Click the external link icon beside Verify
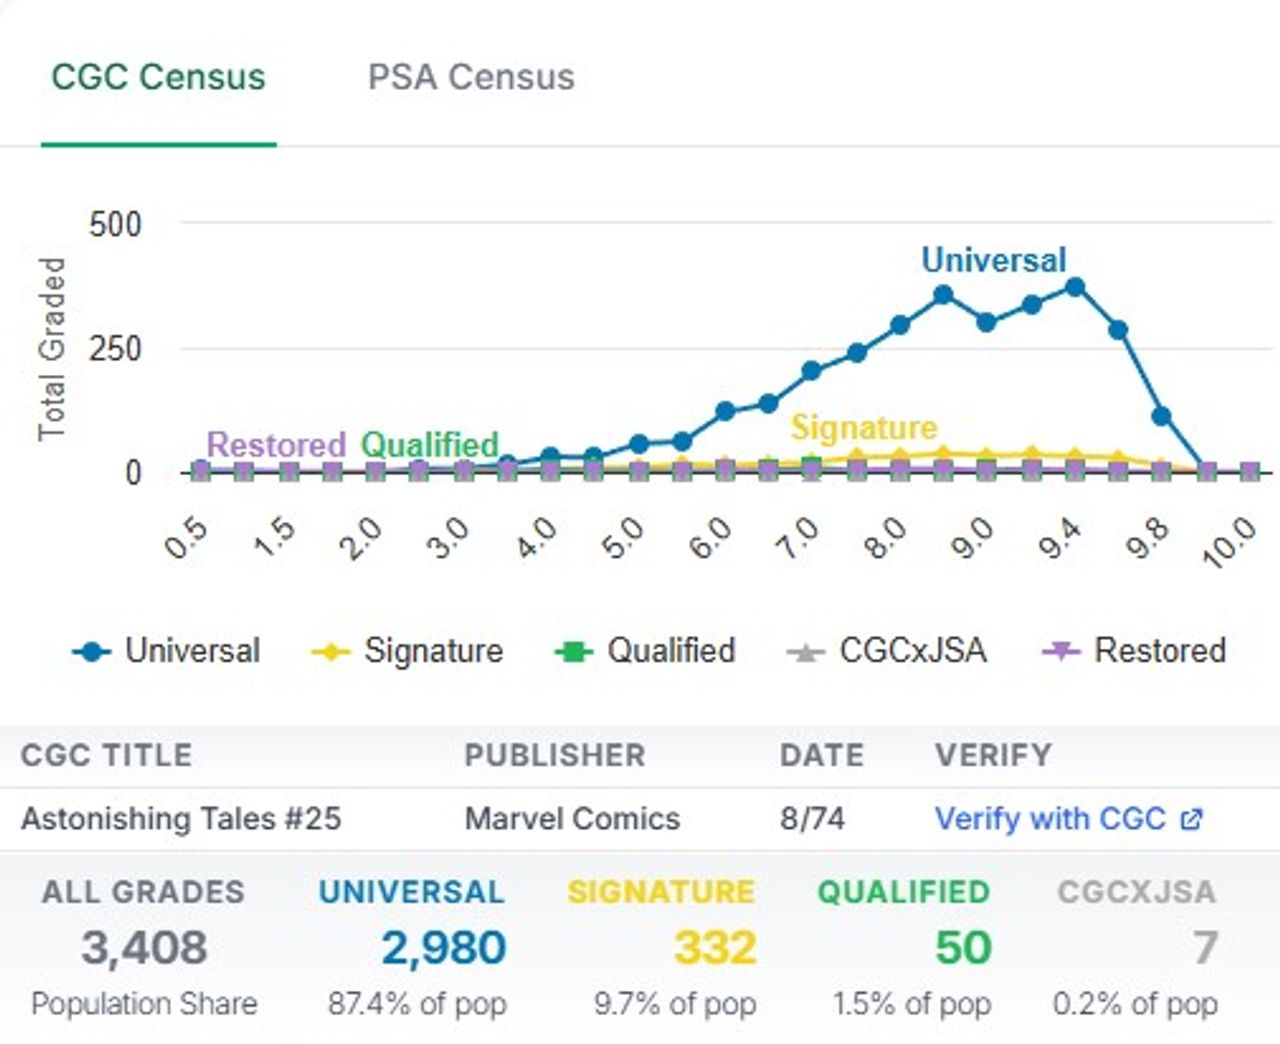Image resolution: width=1280 pixels, height=1044 pixels. 1191,820
